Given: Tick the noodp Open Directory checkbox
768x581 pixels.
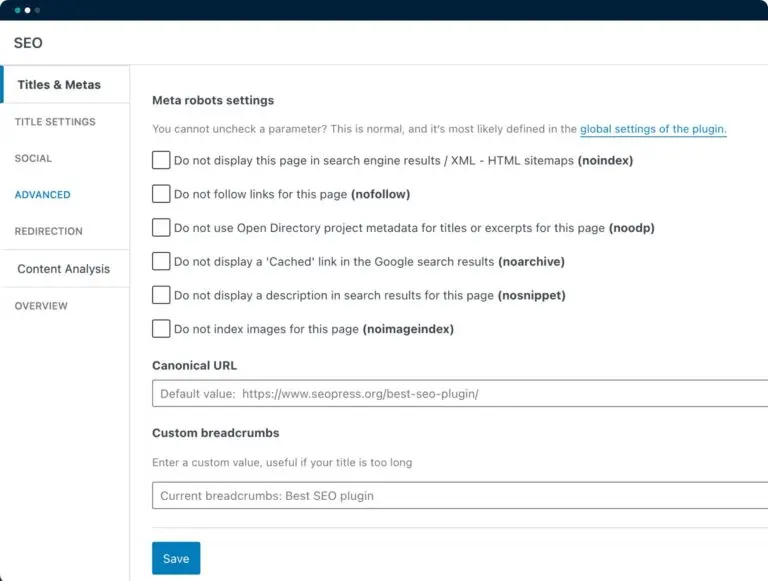Looking at the screenshot, I should (161, 228).
